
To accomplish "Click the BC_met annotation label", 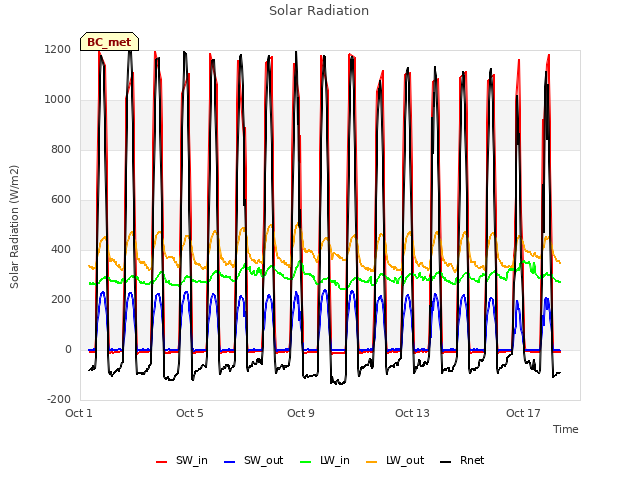I will tap(109, 42).
